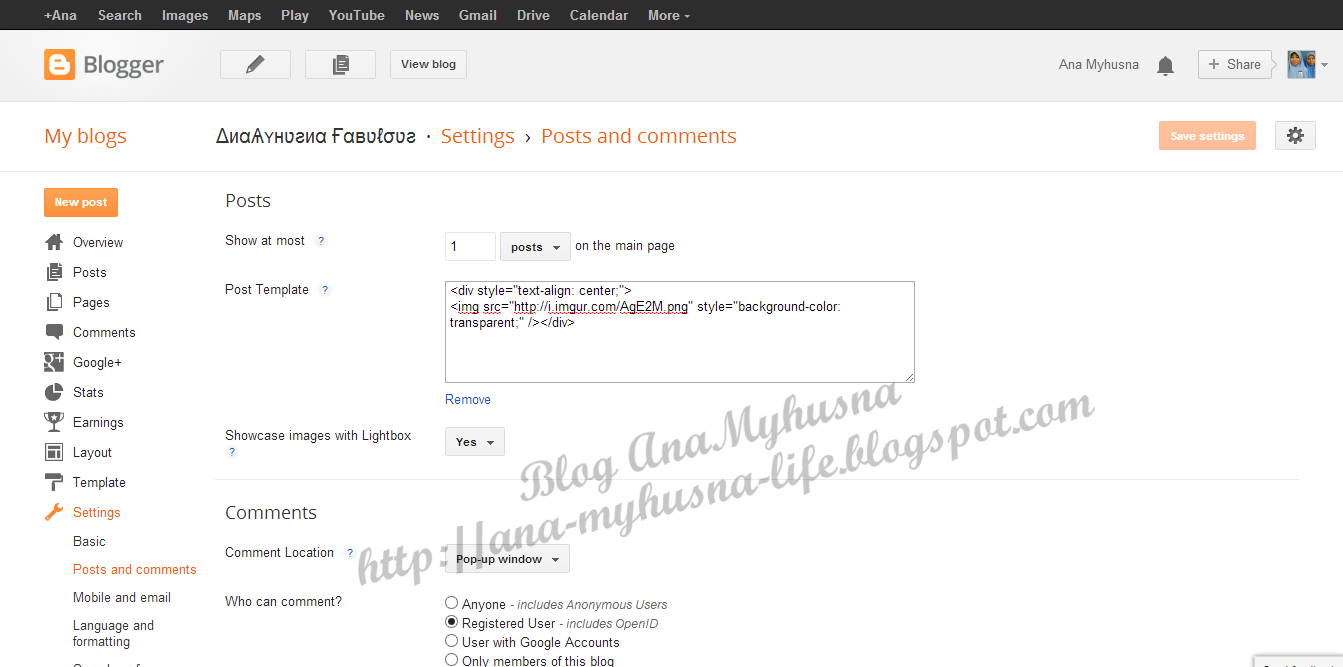Screen dimensions: 1343x667
Task: Open Calendar in Google bar
Action: click(599, 15)
